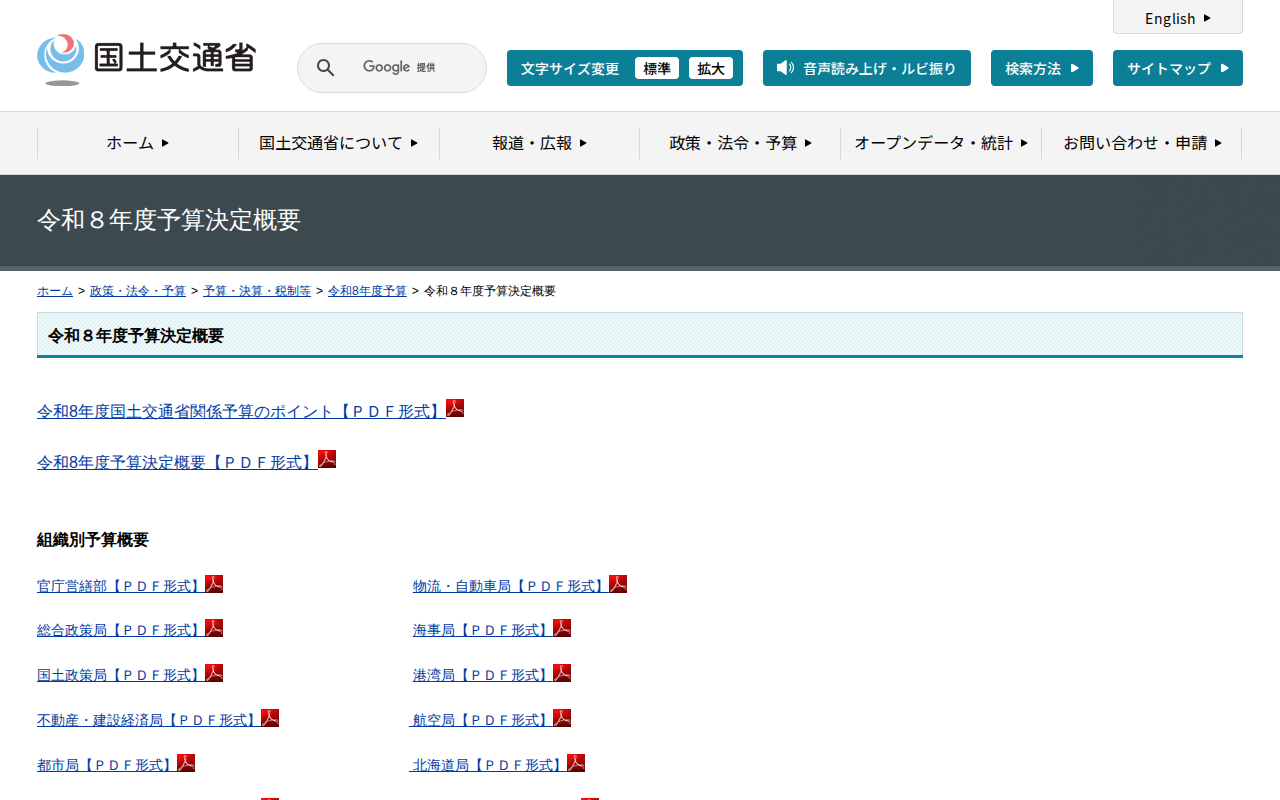This screenshot has height=800, width=1280.
Task: Open 不動産・建設経済局 PDF link
Action: click(149, 720)
